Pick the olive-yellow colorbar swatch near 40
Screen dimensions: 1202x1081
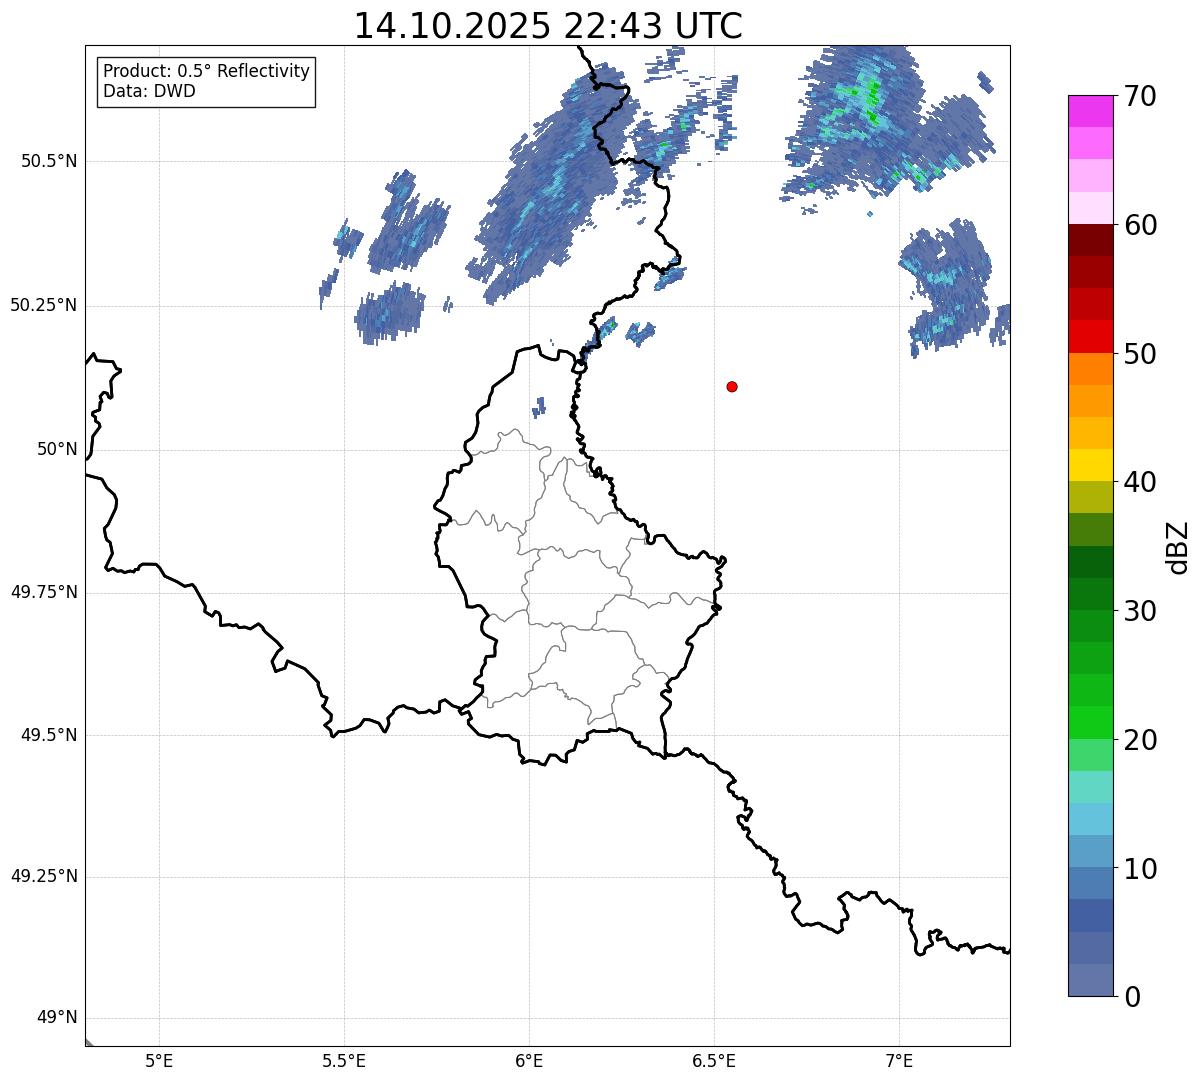coord(1090,498)
